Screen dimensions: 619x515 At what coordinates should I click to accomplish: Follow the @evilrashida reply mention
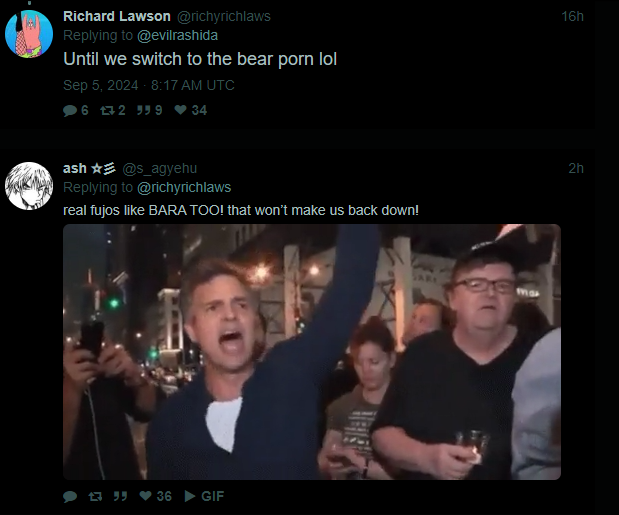pyautogui.click(x=177, y=36)
